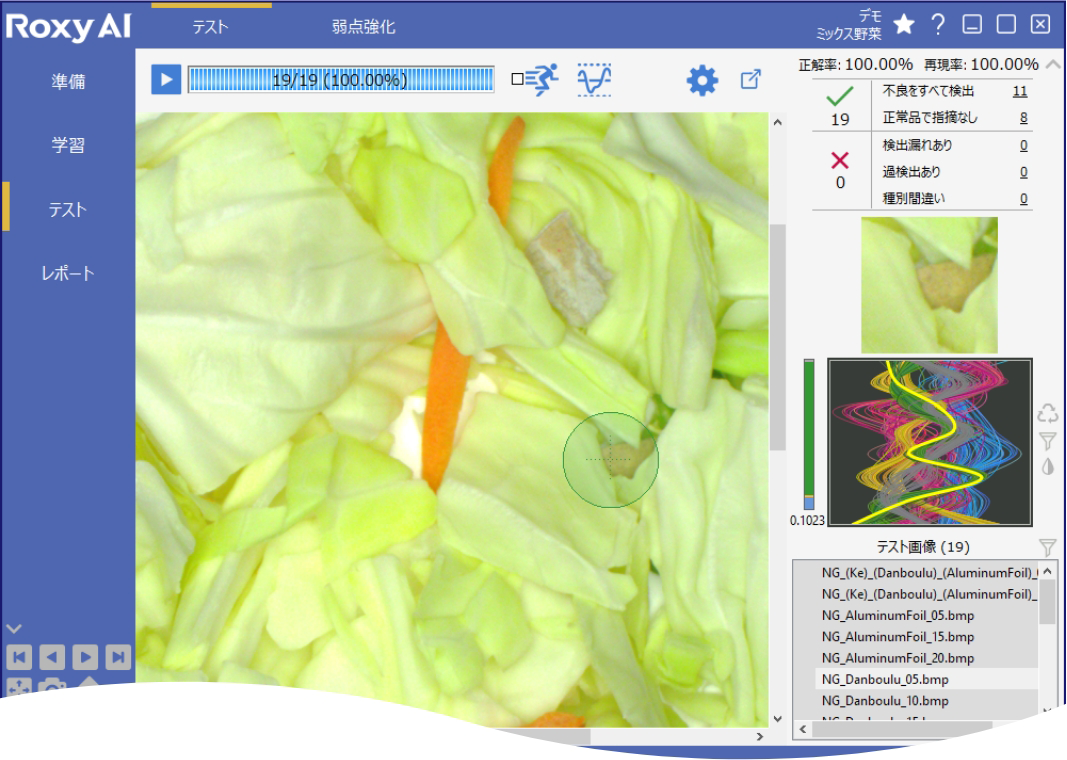Open the 準備 section in the sidebar
This screenshot has height=760, width=1067.
tap(68, 82)
